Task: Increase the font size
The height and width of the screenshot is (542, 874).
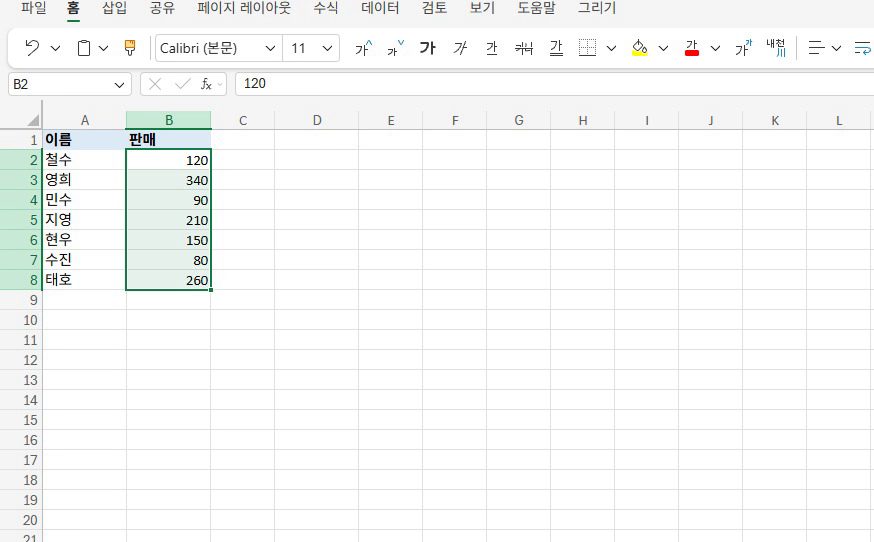Action: tap(363, 49)
